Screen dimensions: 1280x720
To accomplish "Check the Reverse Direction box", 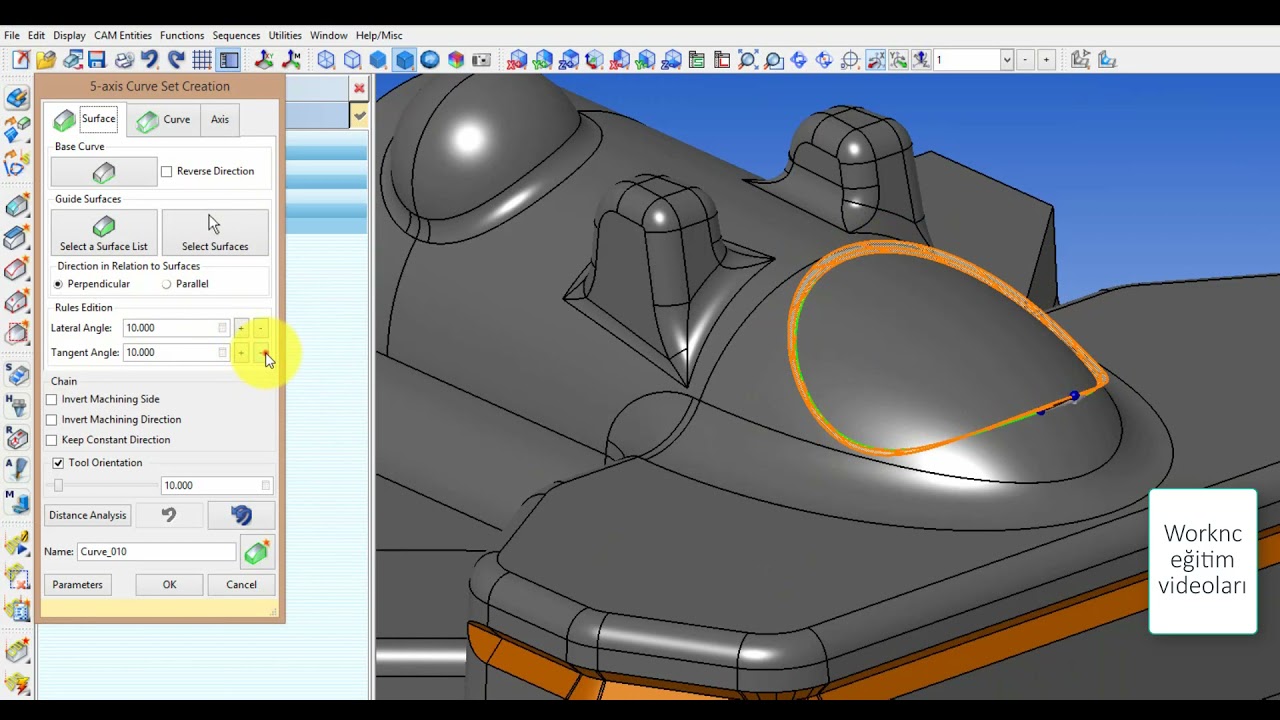I will click(167, 171).
